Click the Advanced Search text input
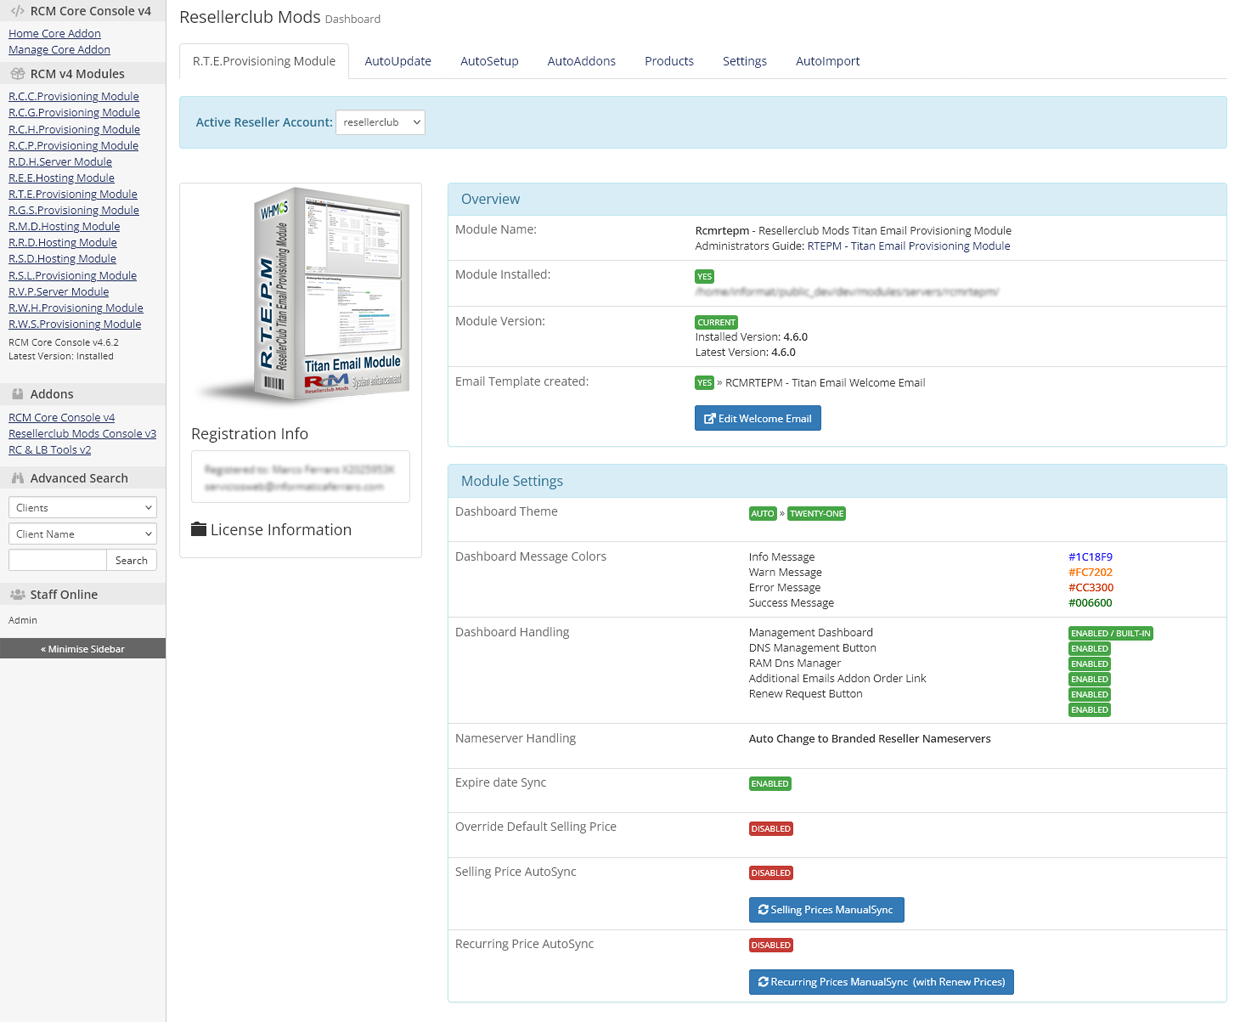The width and height of the screenshot is (1240, 1022). [x=57, y=560]
